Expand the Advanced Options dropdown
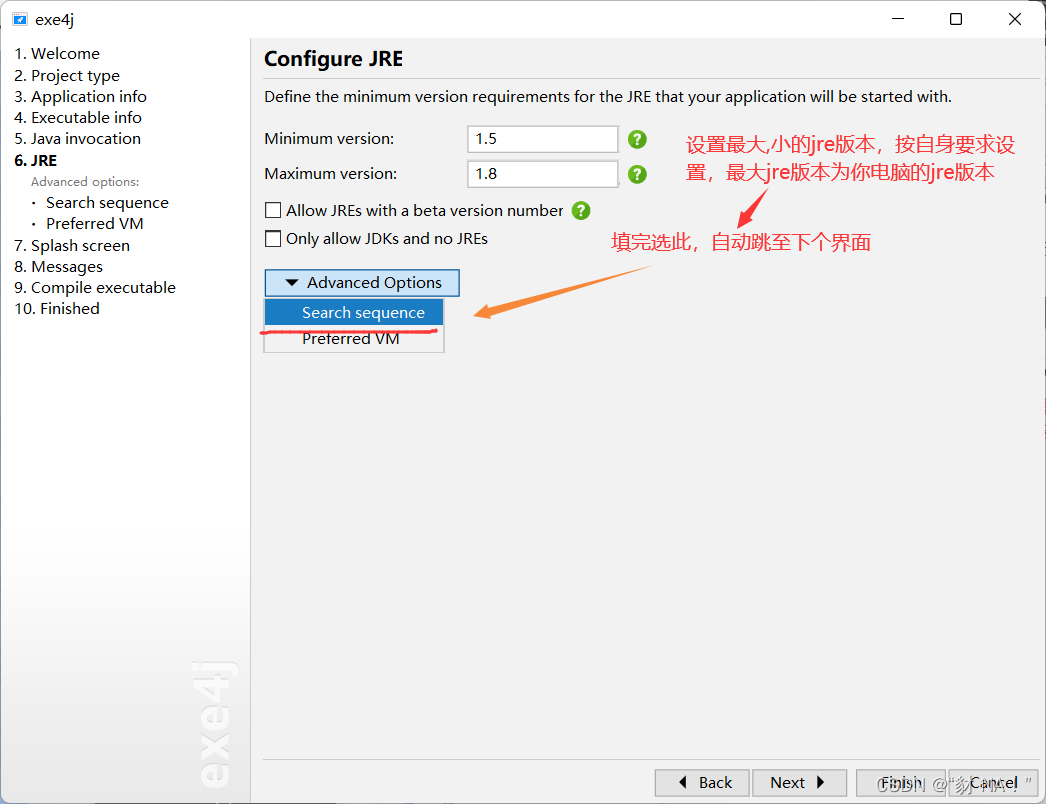Screen dimensions: 1046x804 point(361,282)
